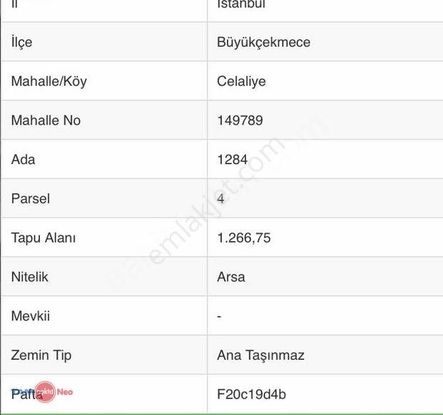443x415 pixels.
Task: Select the Arsa Nitelik value
Action: coord(231,277)
